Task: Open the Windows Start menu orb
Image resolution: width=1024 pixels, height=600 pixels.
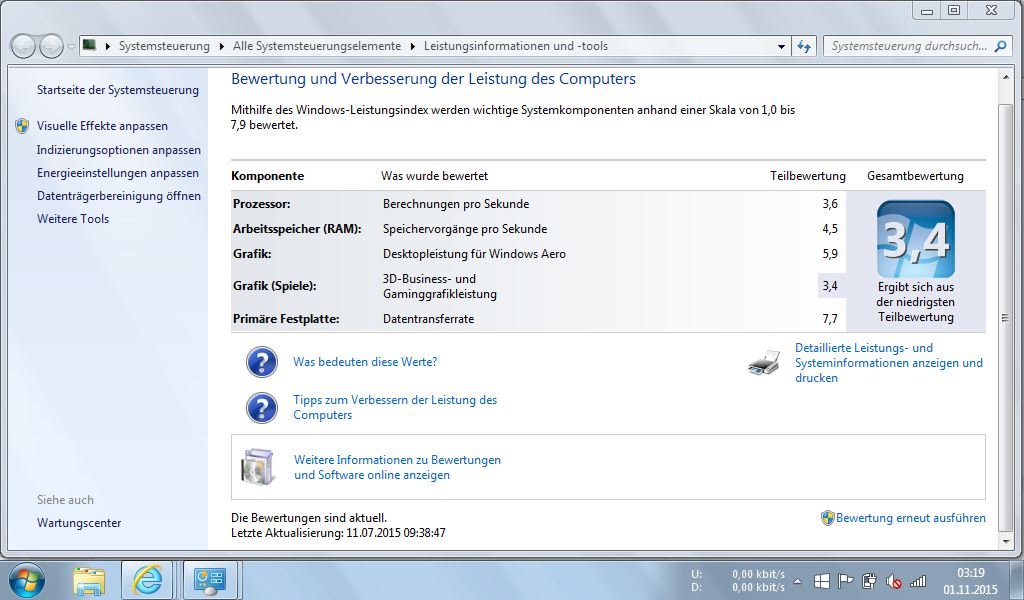Action: click(27, 580)
